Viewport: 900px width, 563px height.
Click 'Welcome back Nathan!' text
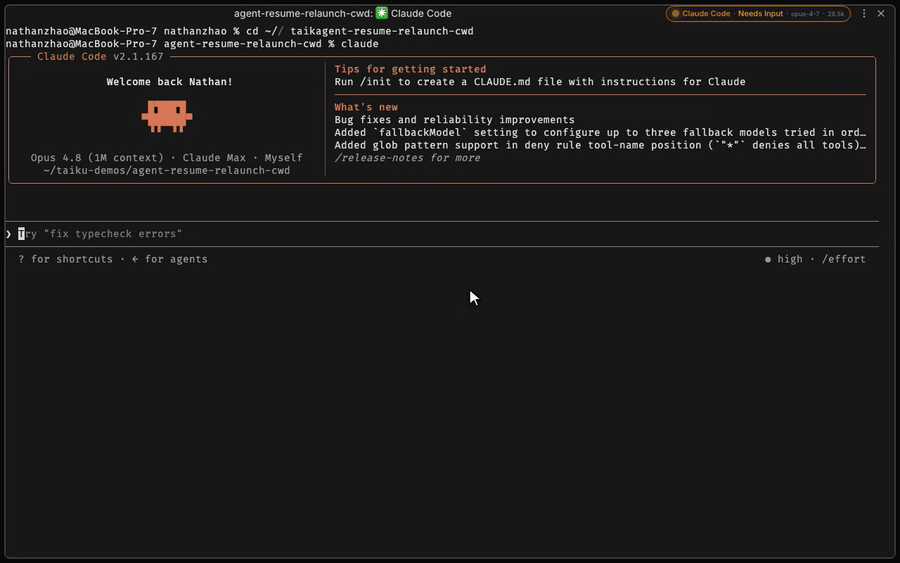pyautogui.click(x=169, y=81)
